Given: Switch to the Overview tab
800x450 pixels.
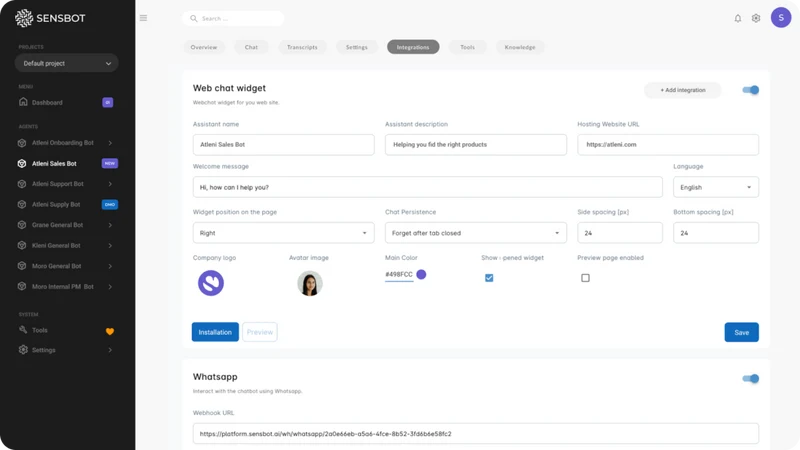Looking at the screenshot, I should click(204, 47).
